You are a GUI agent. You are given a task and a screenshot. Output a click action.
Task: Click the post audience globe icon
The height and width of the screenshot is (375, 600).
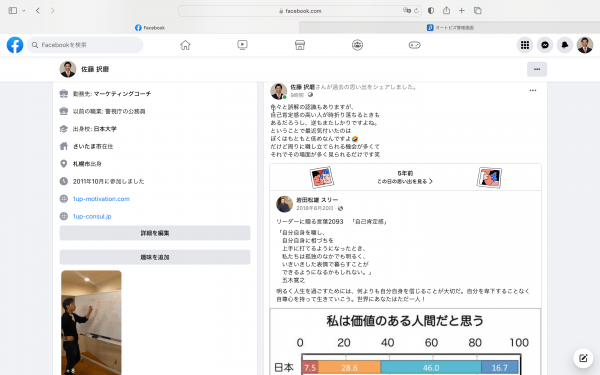310,95
